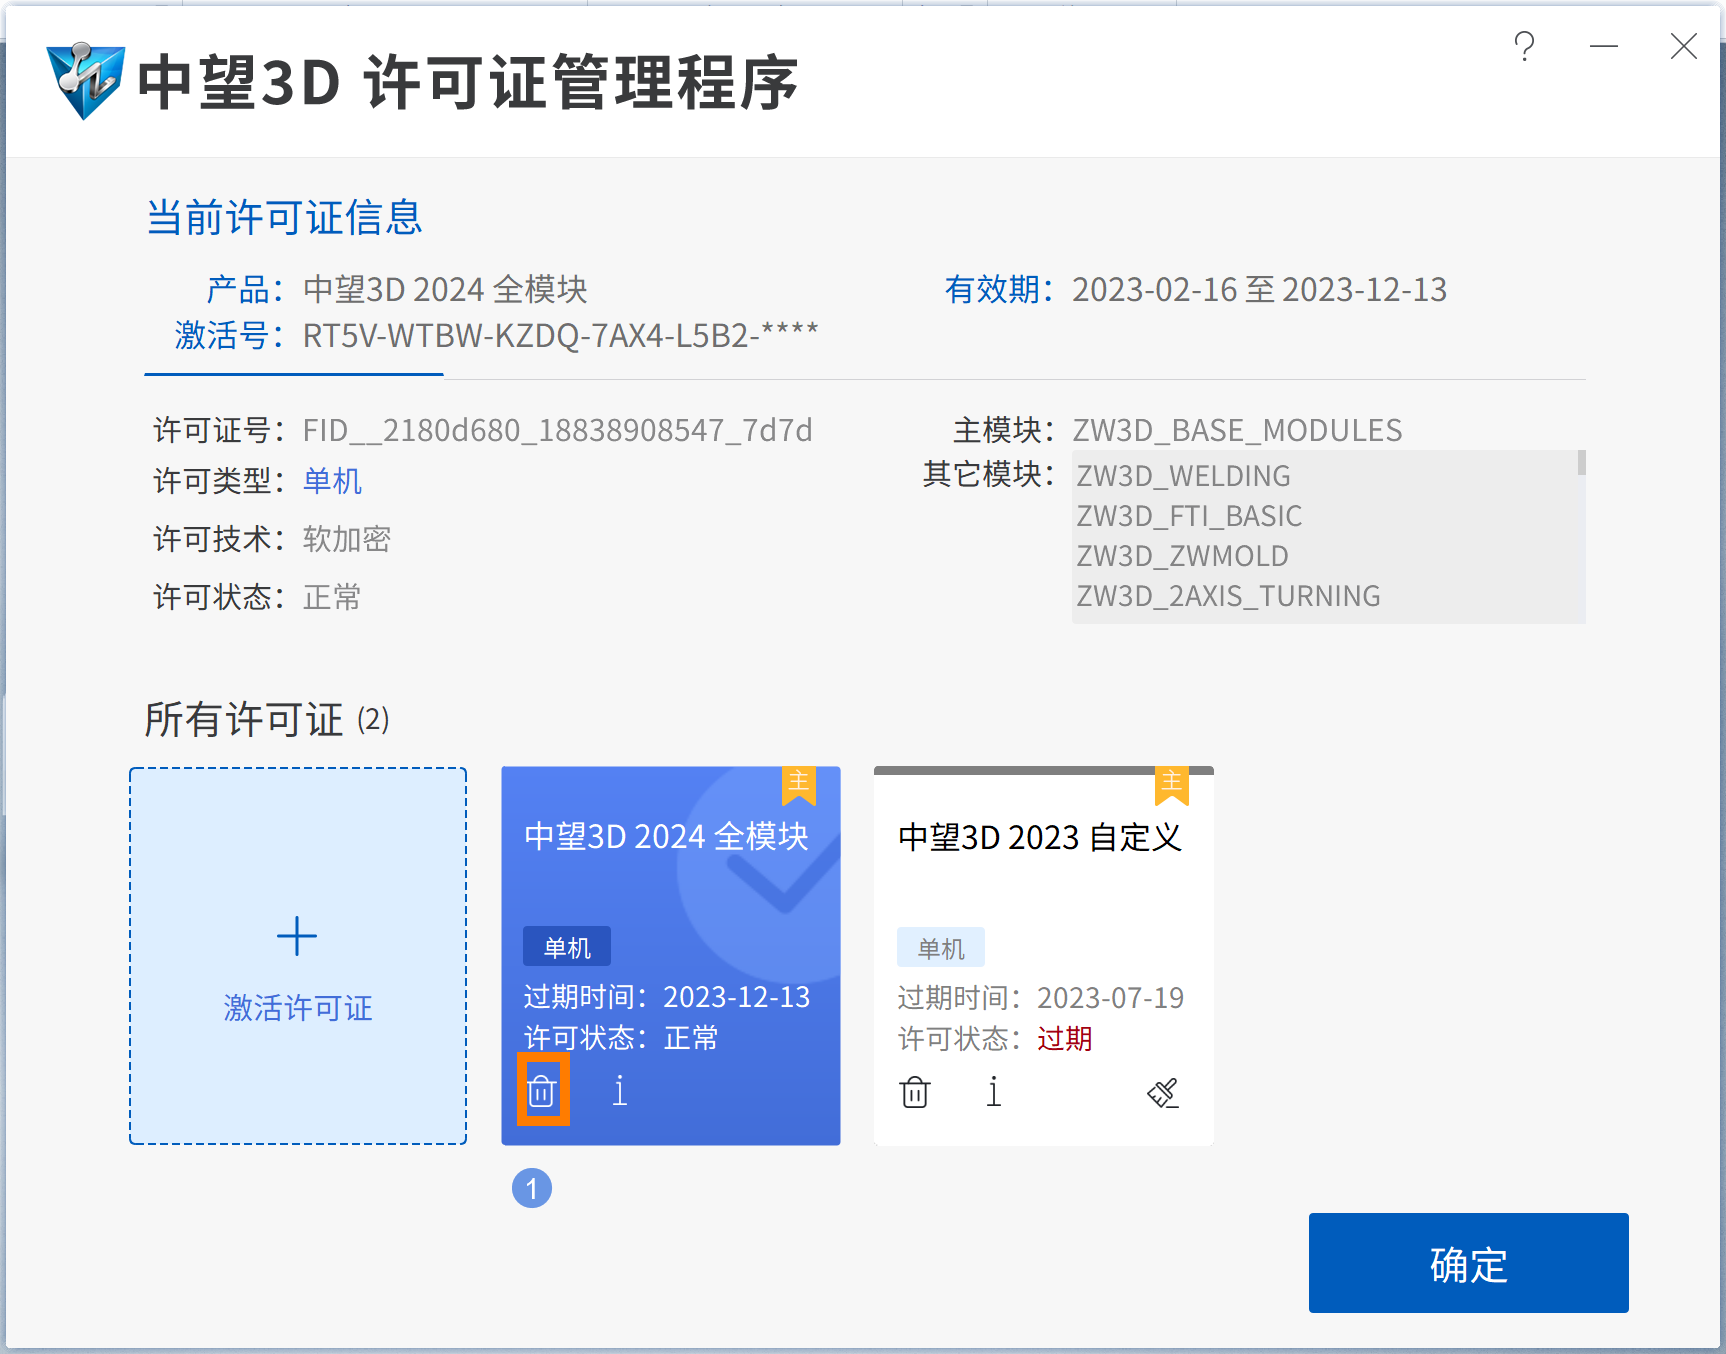Click 单机 tag on 2023 license card
Viewport: 1726px width, 1354px height.
(x=941, y=948)
